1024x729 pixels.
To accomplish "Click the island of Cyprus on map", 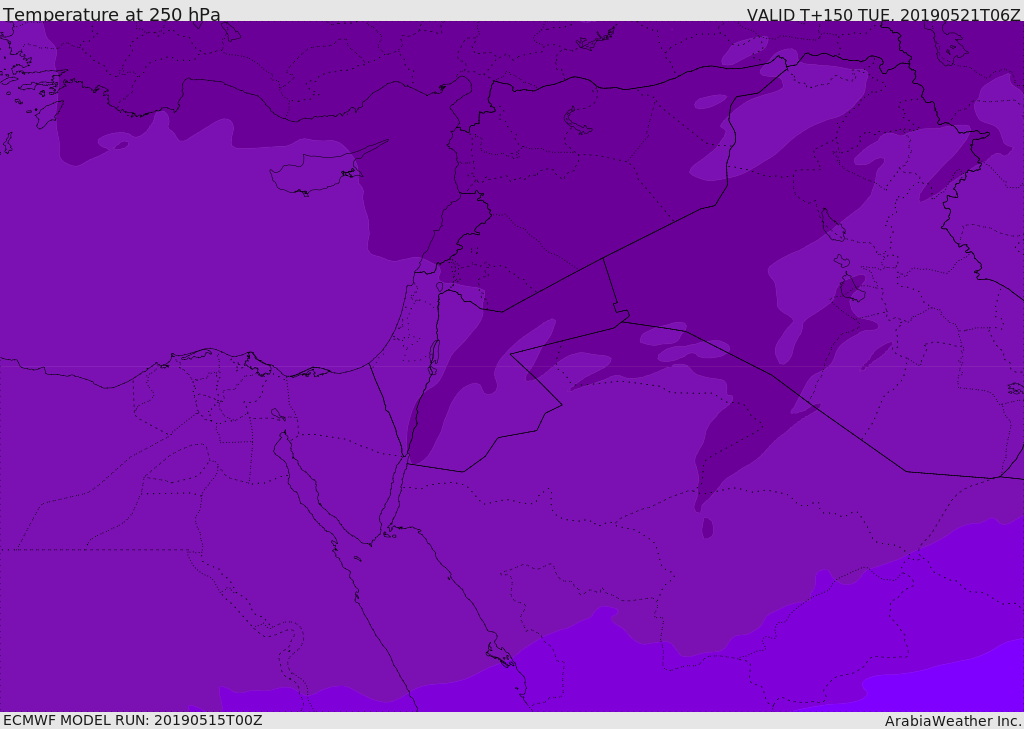I will (321, 171).
